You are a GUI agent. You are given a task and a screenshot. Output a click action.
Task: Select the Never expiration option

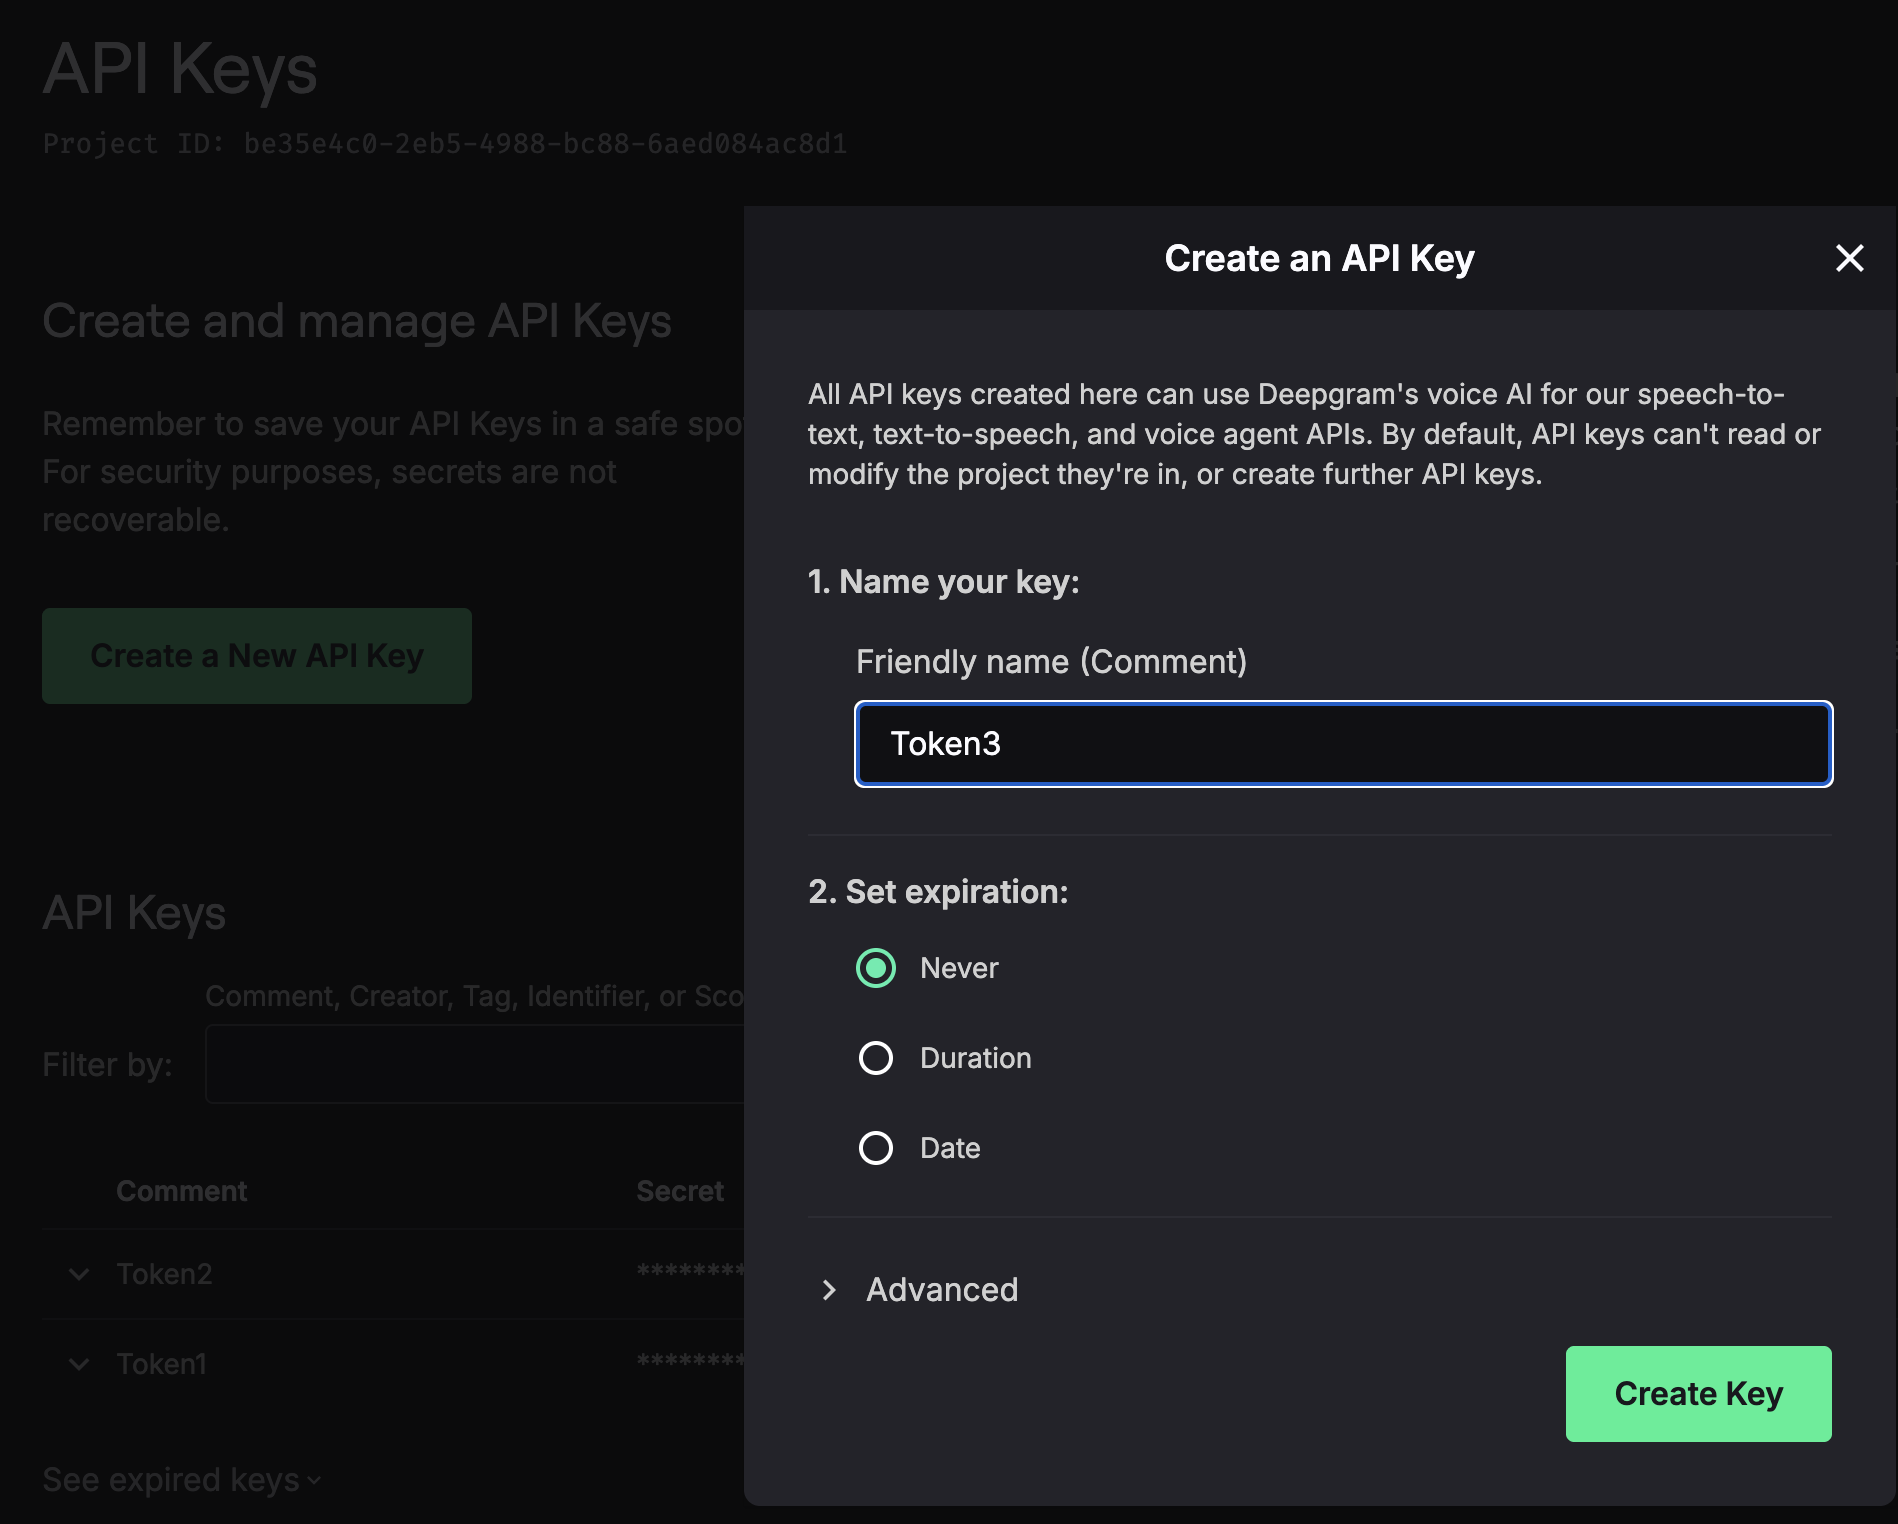point(876,968)
